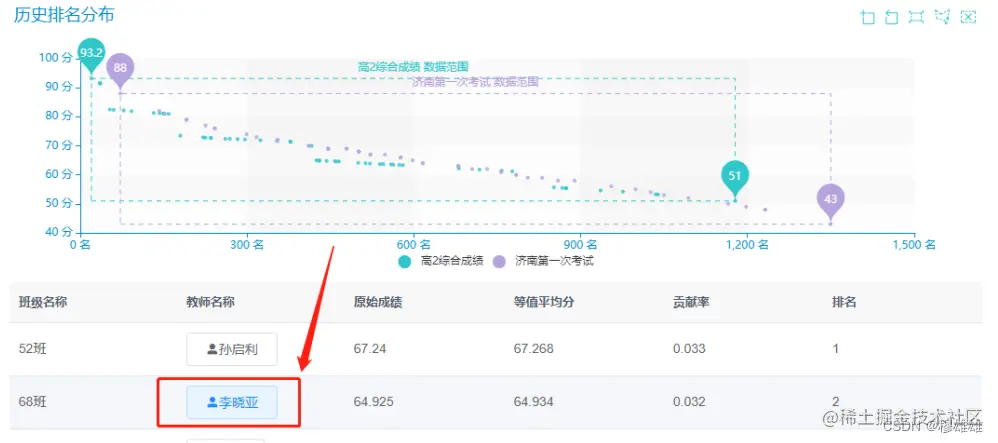This screenshot has height=443, width=998.
Task: Open teacher 李晓亚 button
Action: pyautogui.click(x=232, y=402)
